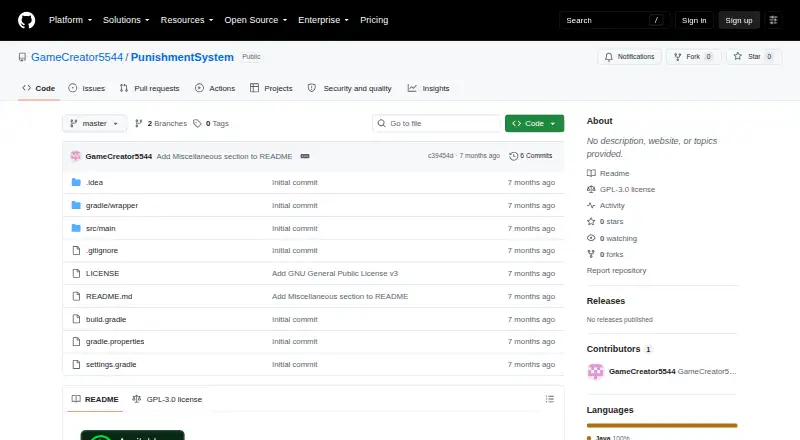
Task: Click the contributor avatar for GameCreator5544
Action: coord(595,372)
